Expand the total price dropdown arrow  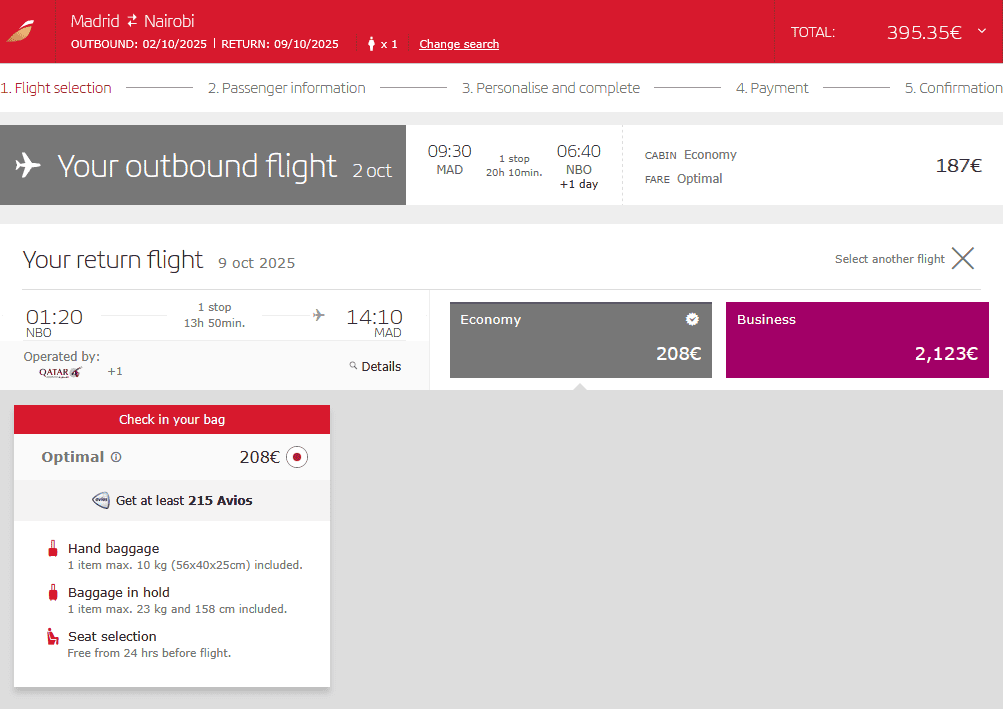981,31
